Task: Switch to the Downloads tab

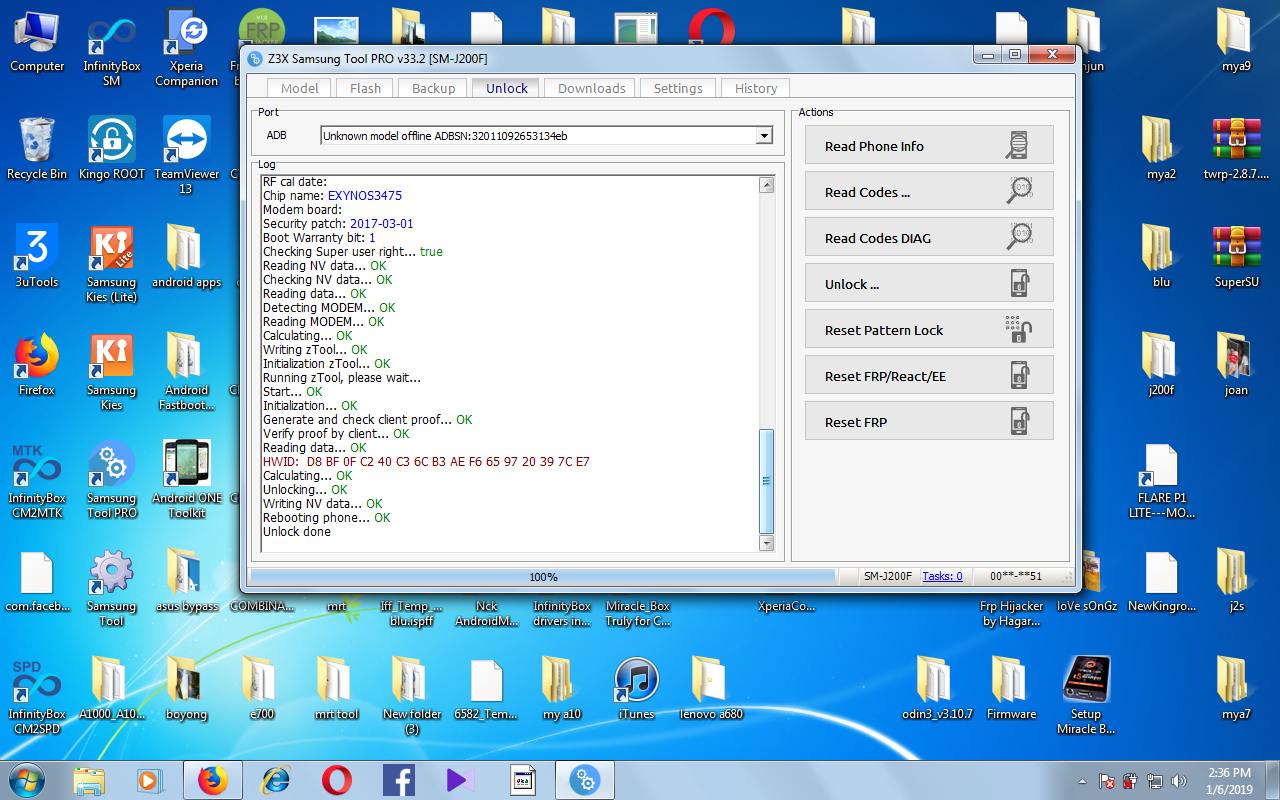Action: pyautogui.click(x=591, y=88)
